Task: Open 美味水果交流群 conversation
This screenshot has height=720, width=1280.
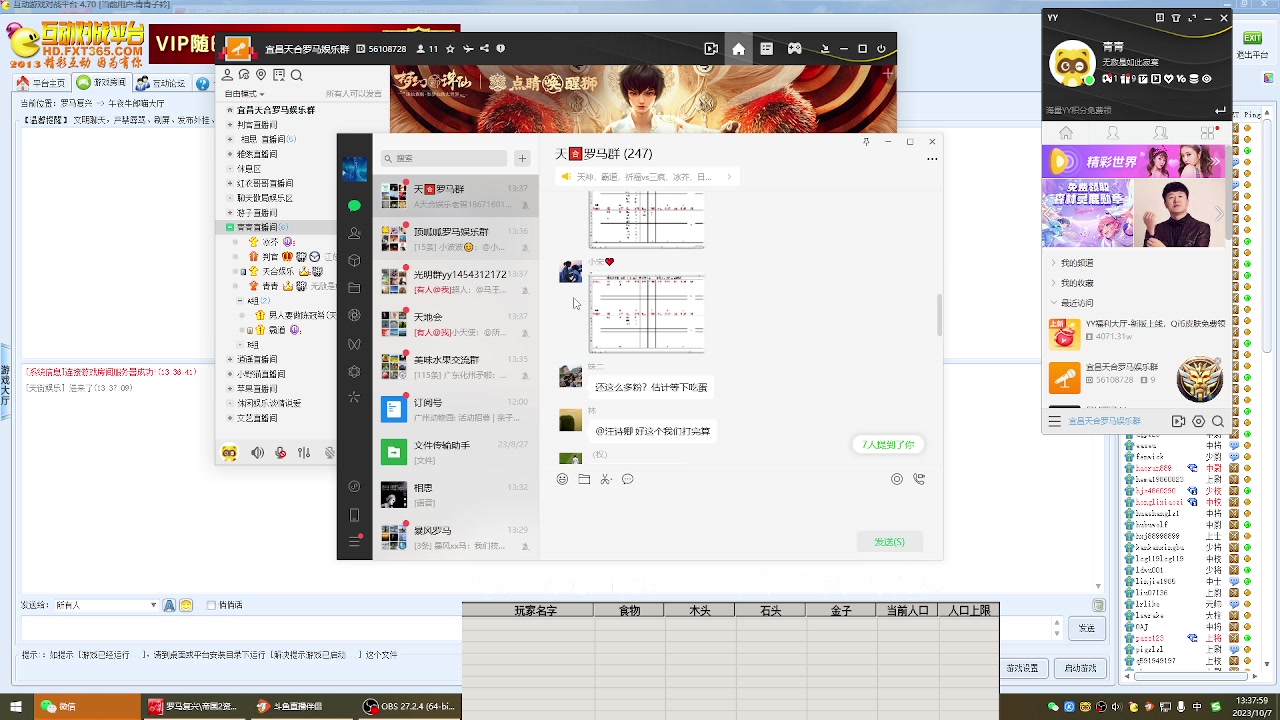Action: tap(455, 366)
